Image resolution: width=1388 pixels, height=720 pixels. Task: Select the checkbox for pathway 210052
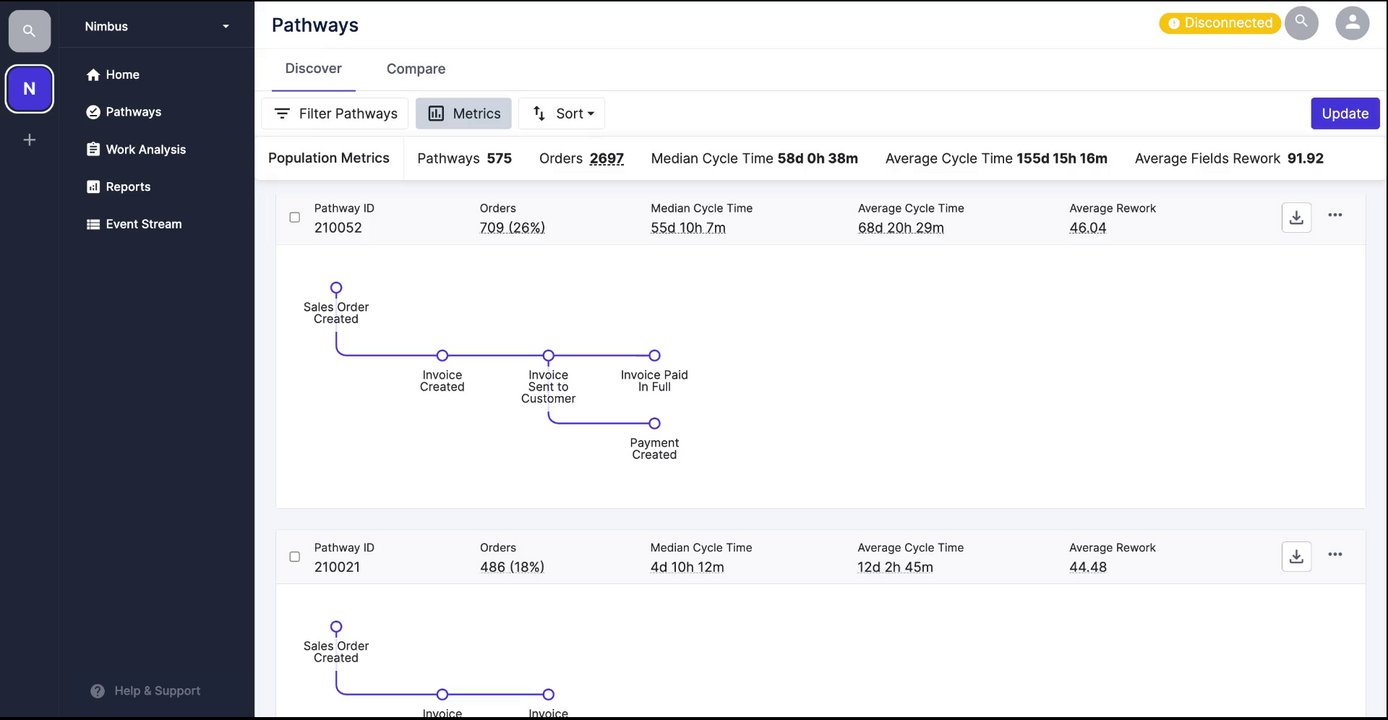pyautogui.click(x=294, y=217)
